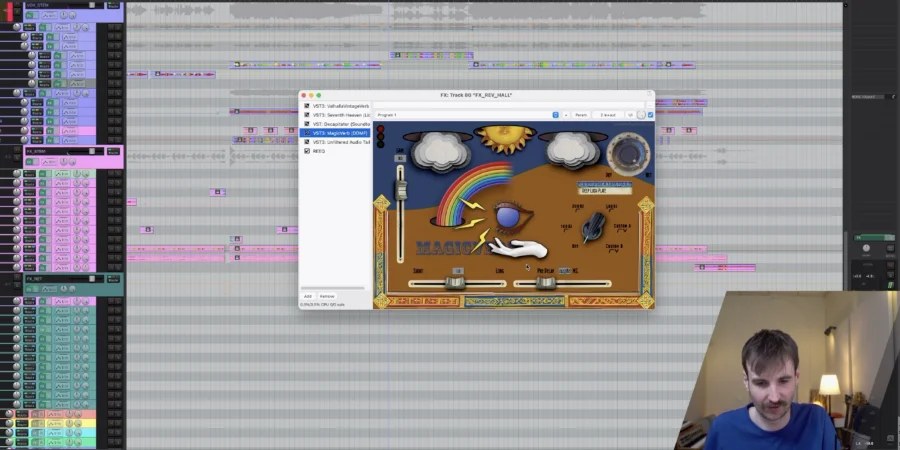900x450 pixels.
Task: Open the Program 1 preset dropdown
Action: click(467, 115)
